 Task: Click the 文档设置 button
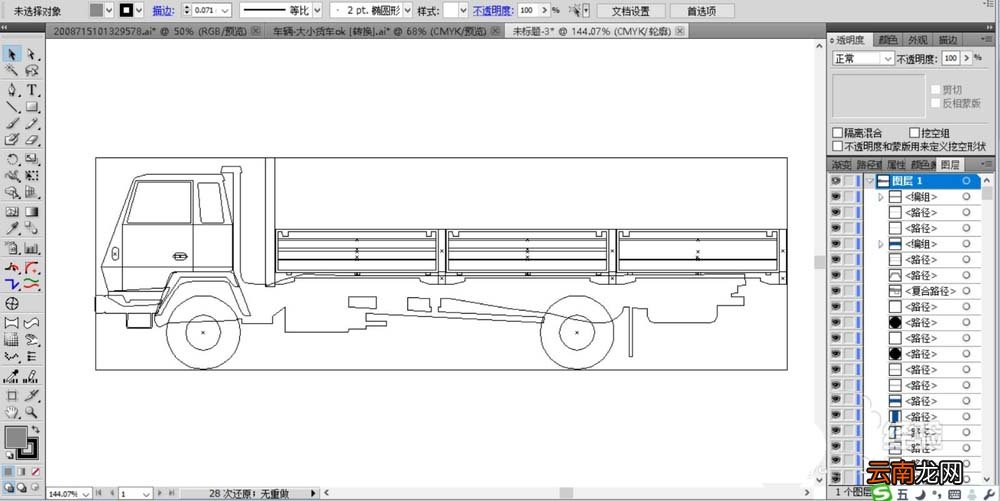[631, 11]
